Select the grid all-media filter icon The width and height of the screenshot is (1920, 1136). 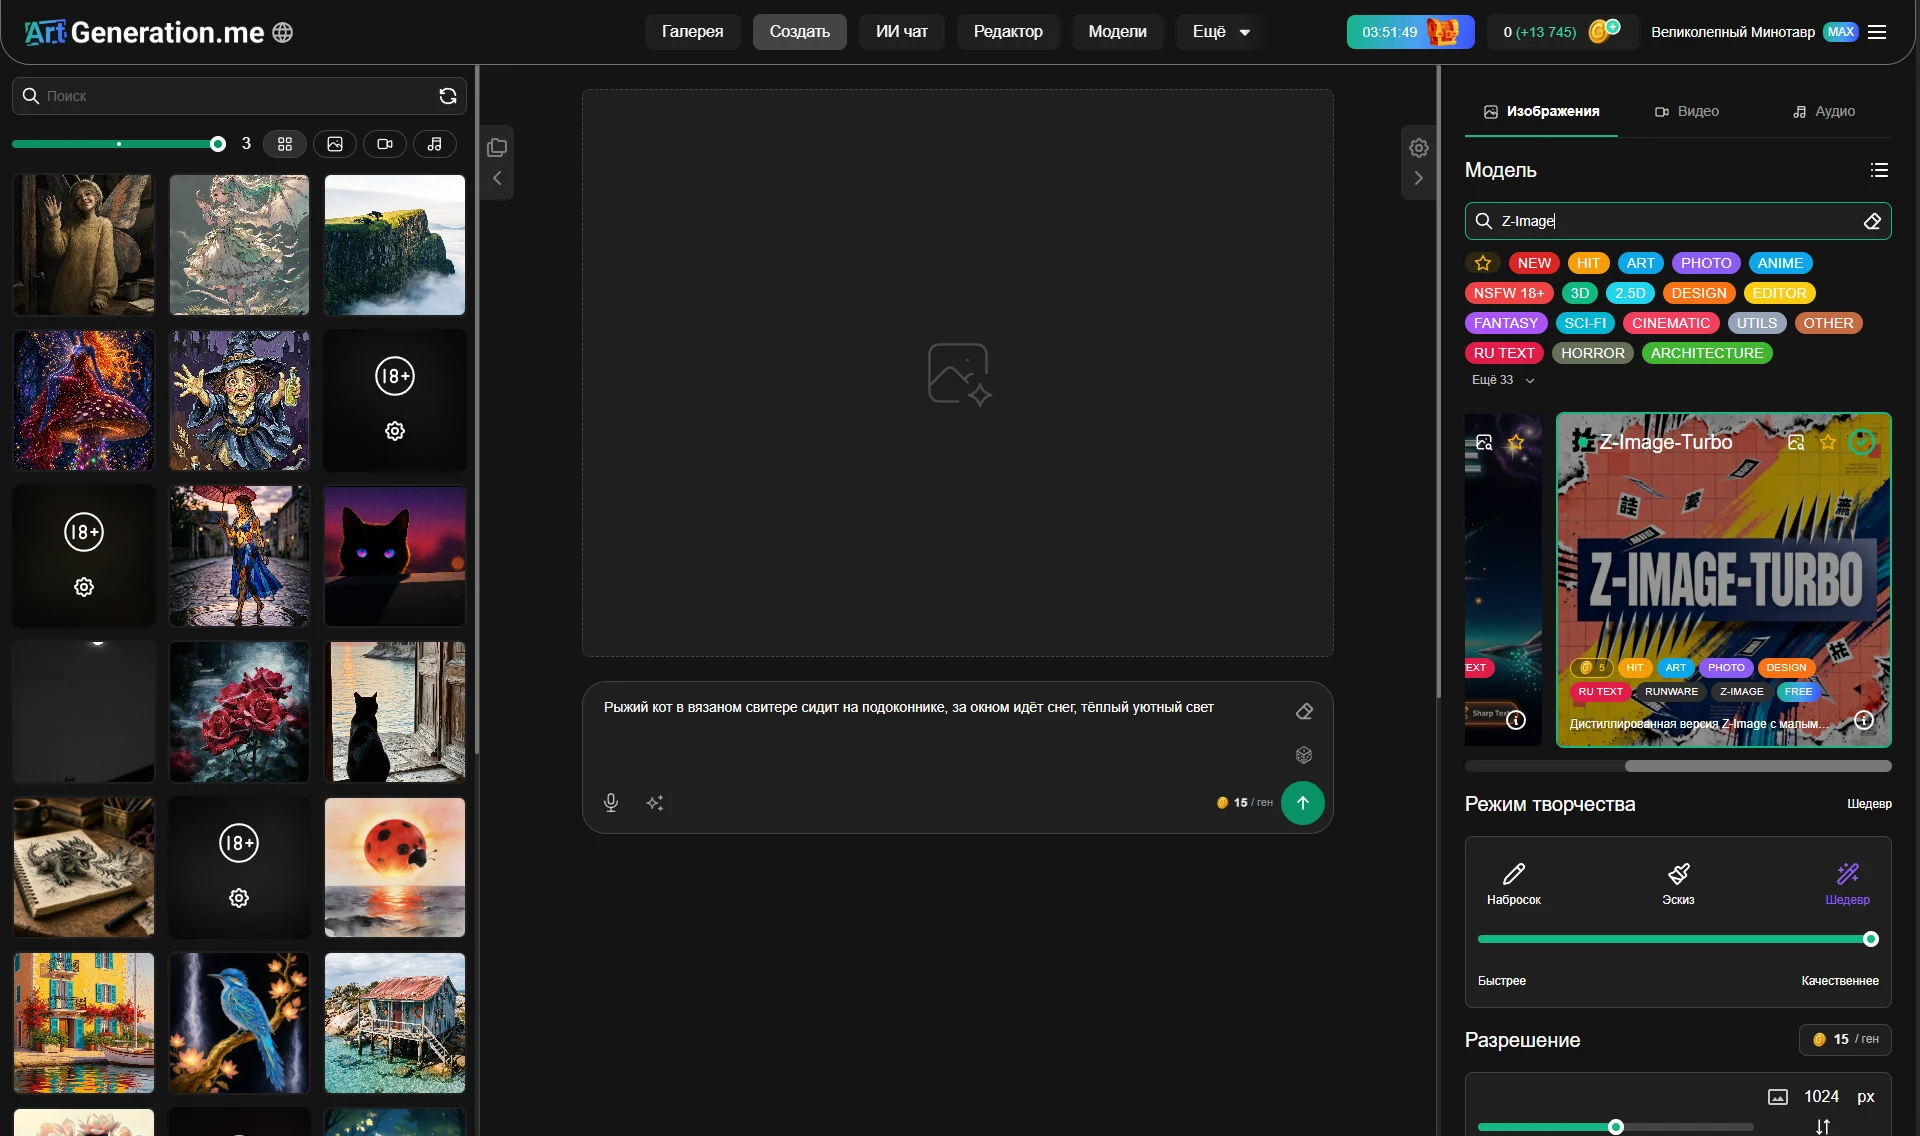click(x=285, y=144)
